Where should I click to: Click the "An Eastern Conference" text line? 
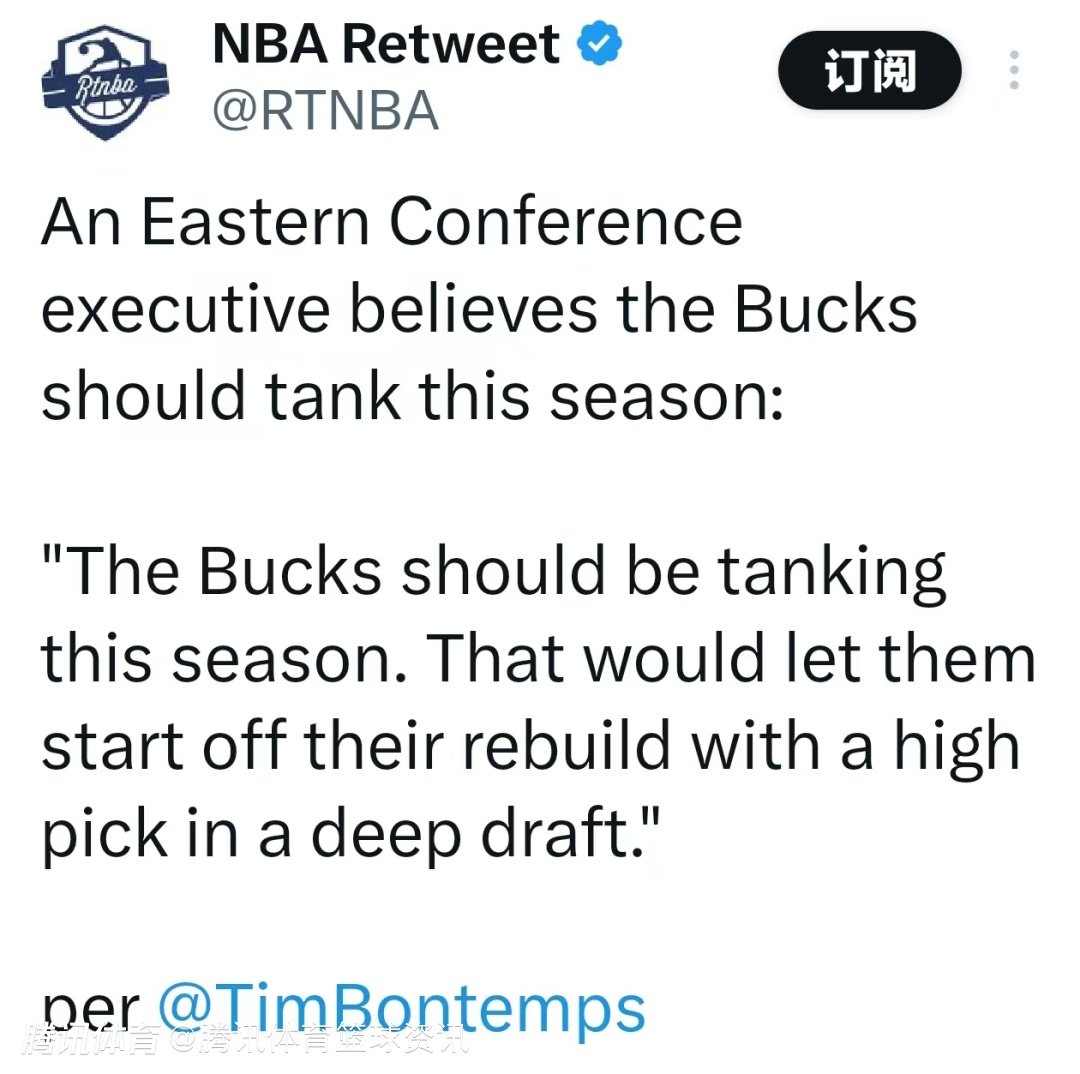[x=391, y=222]
